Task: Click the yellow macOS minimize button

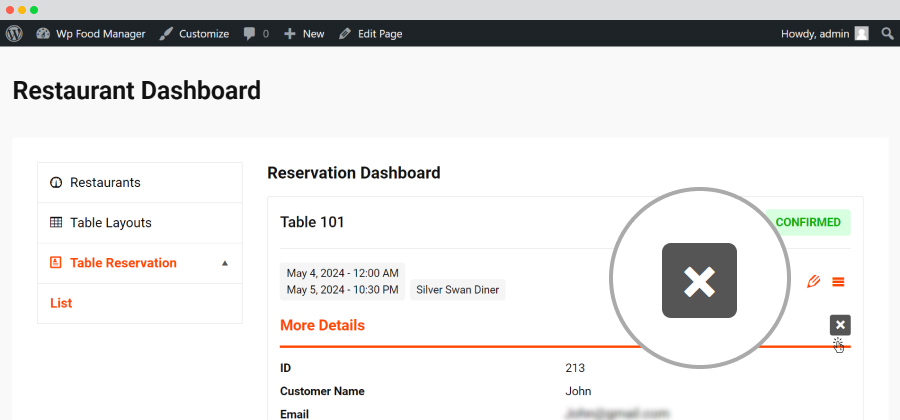Action: point(22,10)
